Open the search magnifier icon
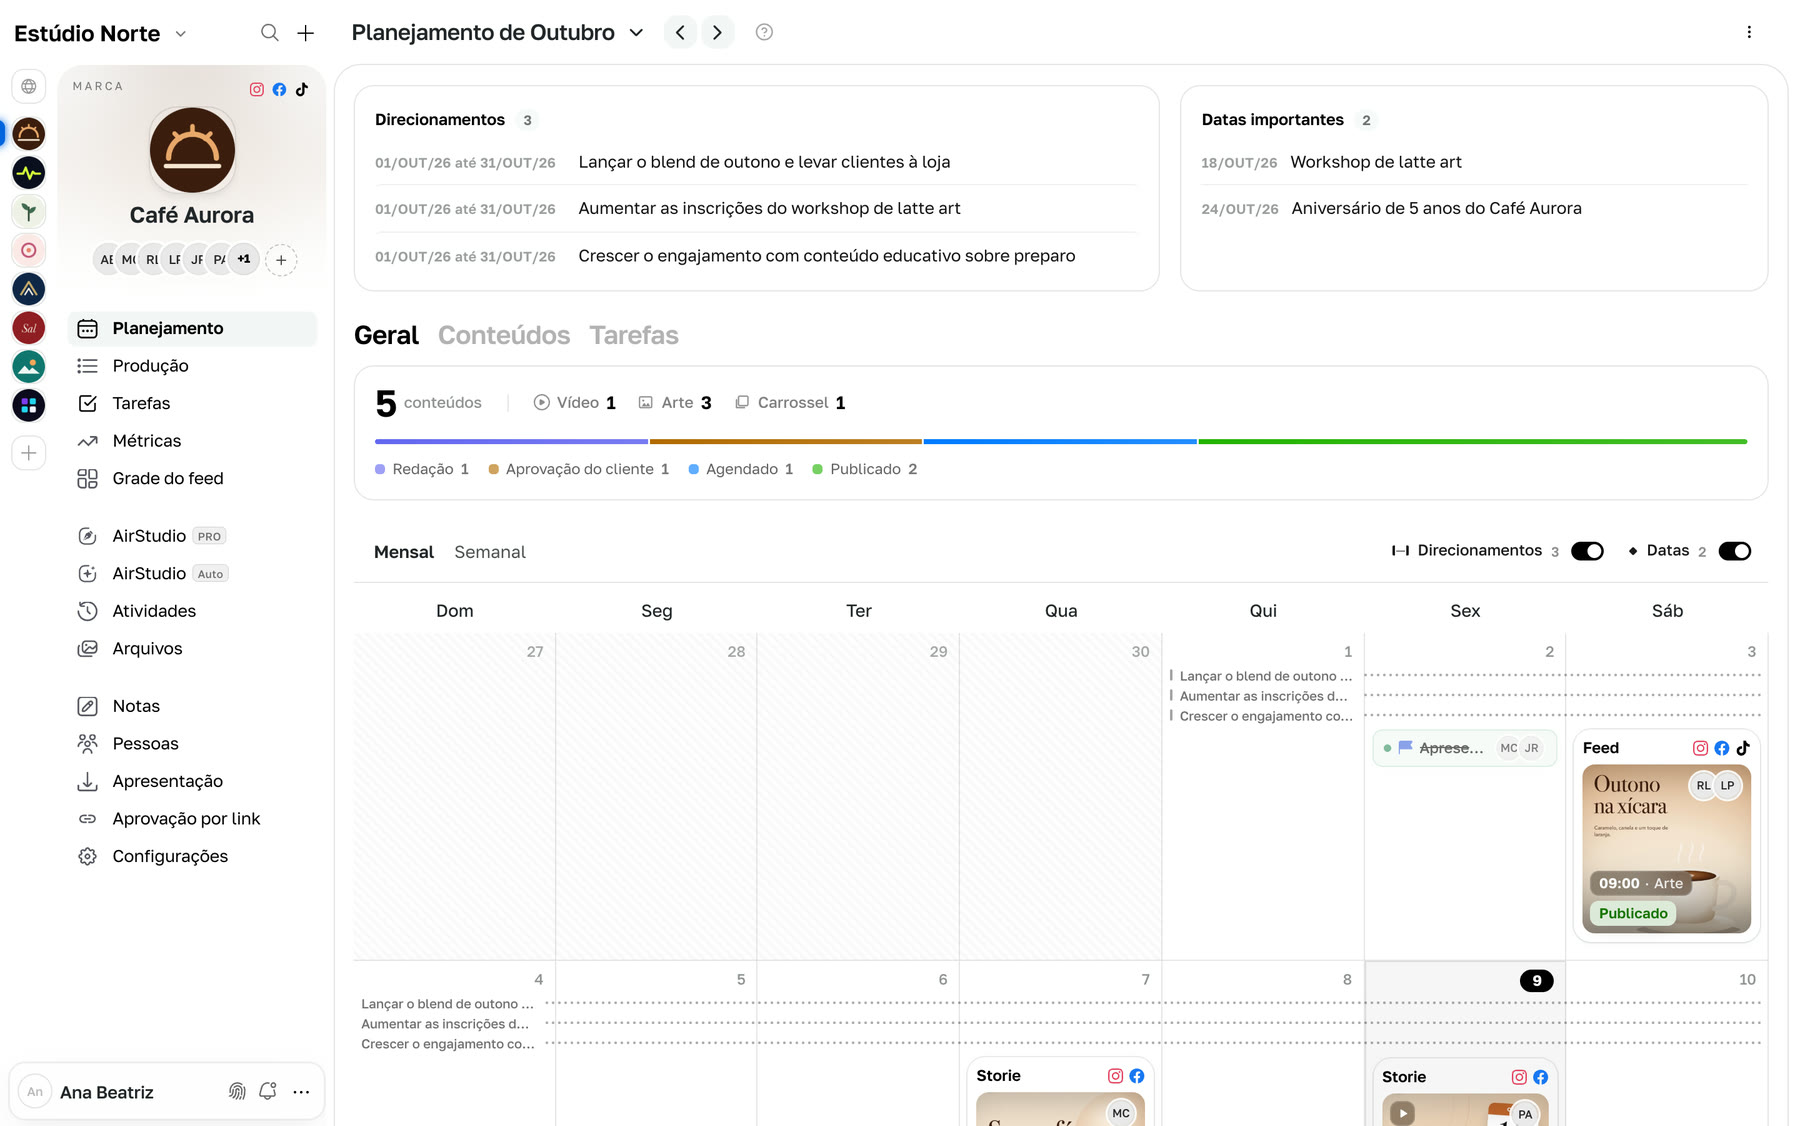This screenshot has height=1126, width=1800. pos(269,33)
